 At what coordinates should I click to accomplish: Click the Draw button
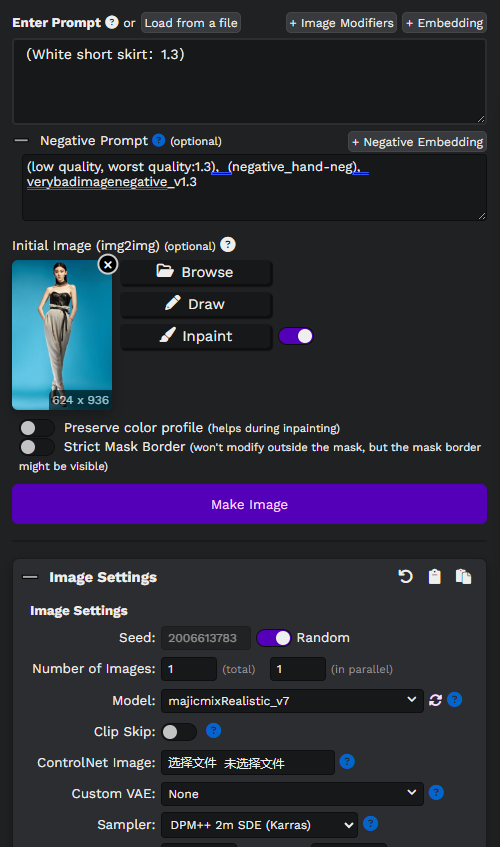pyautogui.click(x=196, y=304)
